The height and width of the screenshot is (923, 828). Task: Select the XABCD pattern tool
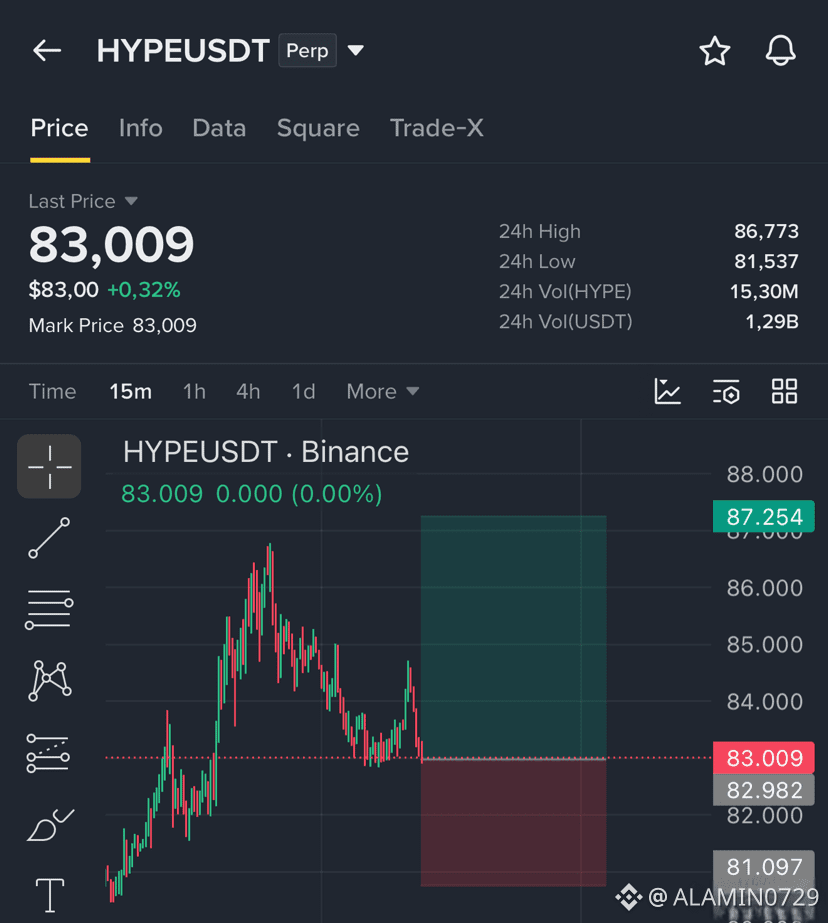click(50, 681)
